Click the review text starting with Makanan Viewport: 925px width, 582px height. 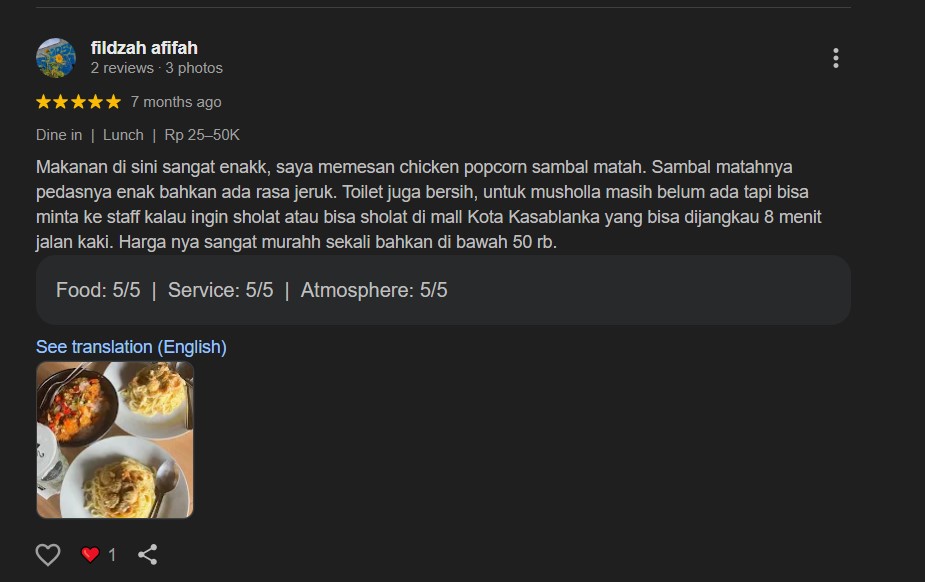click(428, 205)
